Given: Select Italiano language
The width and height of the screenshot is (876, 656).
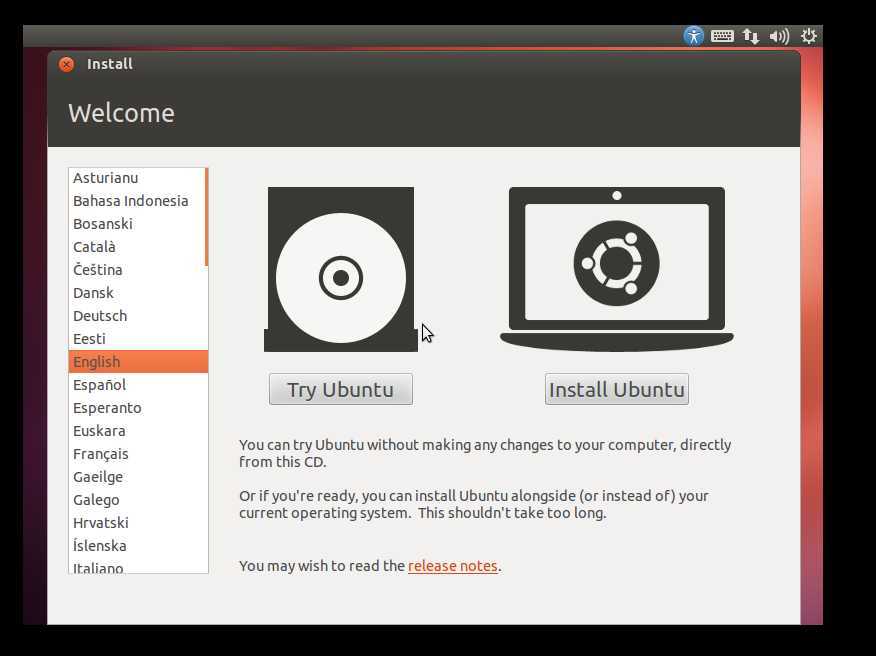Looking at the screenshot, I should click(137, 565).
